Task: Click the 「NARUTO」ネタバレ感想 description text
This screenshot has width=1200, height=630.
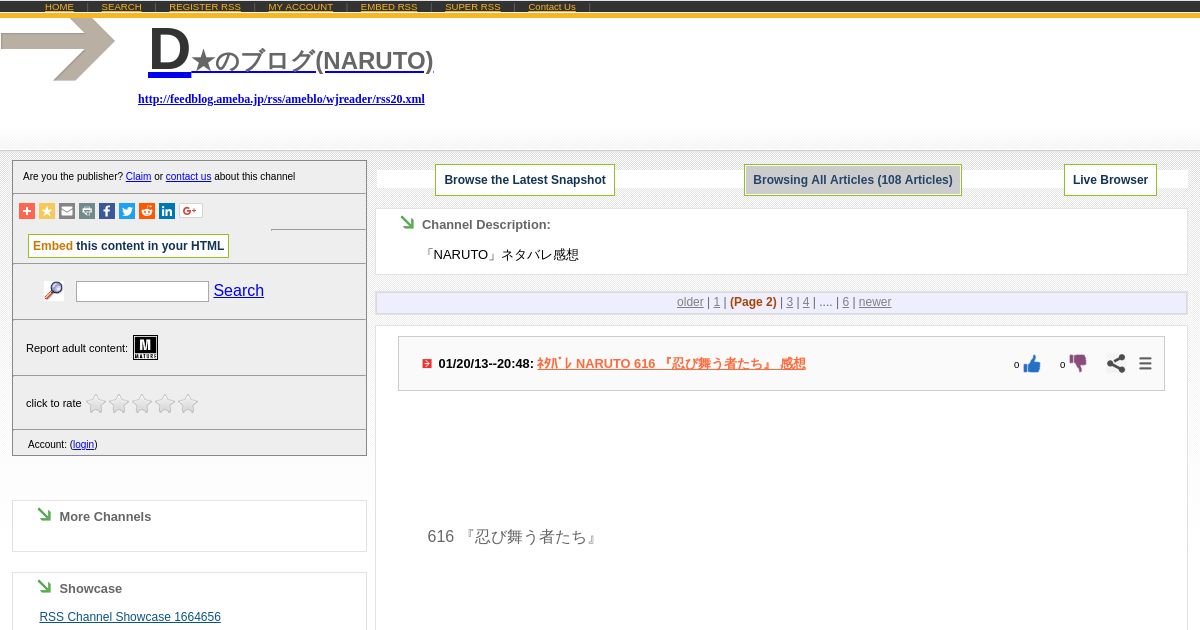Action: (501, 255)
